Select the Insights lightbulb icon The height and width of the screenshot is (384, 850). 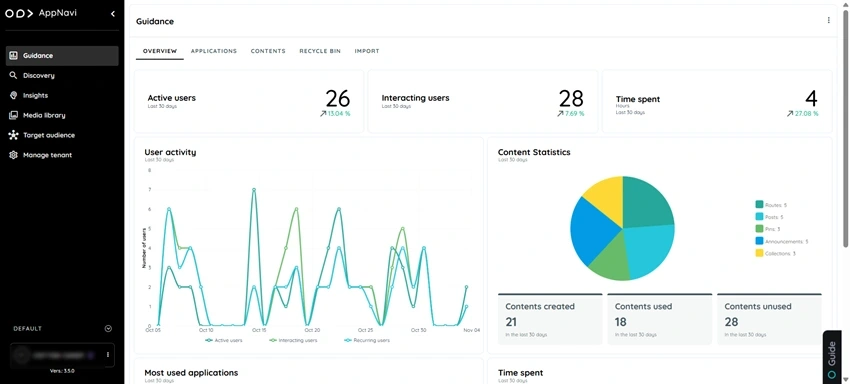(14, 95)
